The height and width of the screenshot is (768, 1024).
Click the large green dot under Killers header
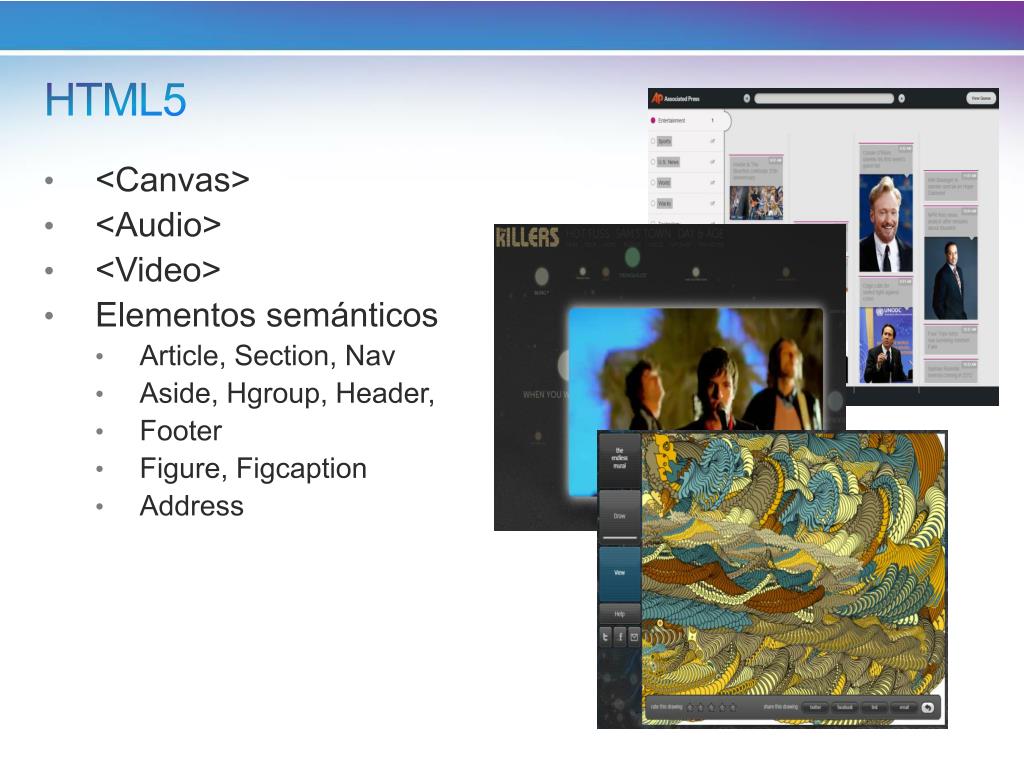(632, 257)
